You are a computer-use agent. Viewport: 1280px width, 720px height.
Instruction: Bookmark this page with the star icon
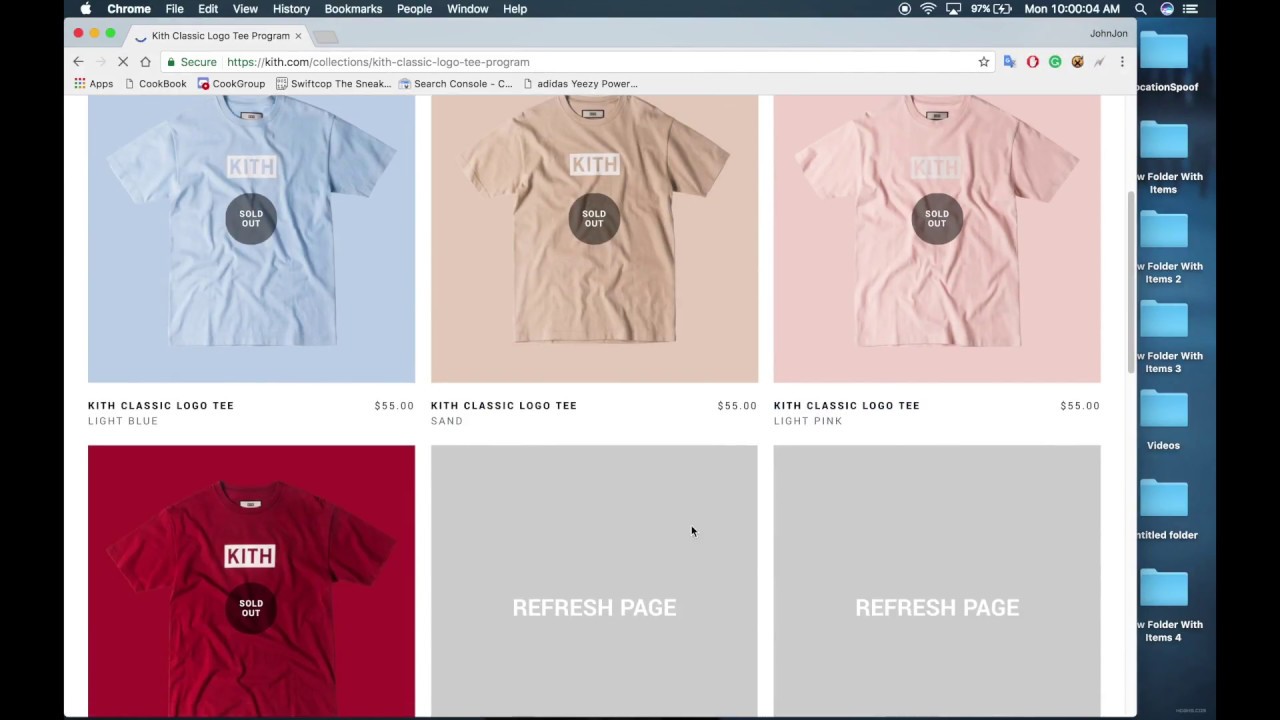984,62
